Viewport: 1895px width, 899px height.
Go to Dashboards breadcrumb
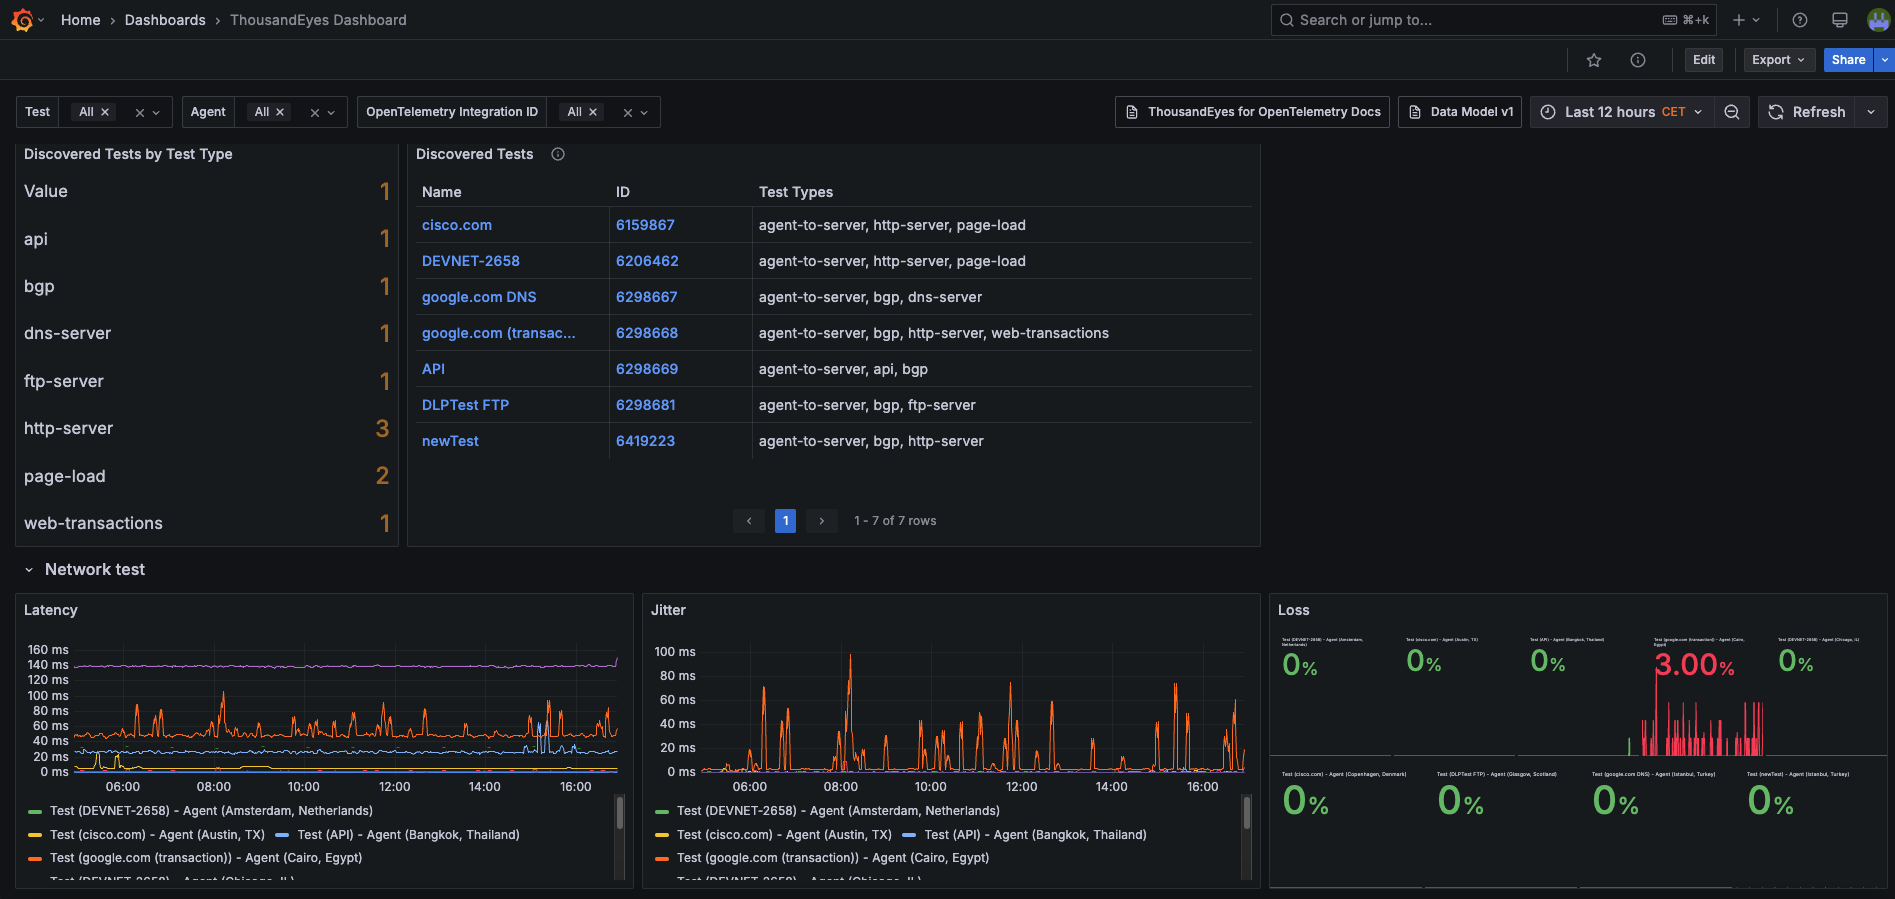coord(165,20)
